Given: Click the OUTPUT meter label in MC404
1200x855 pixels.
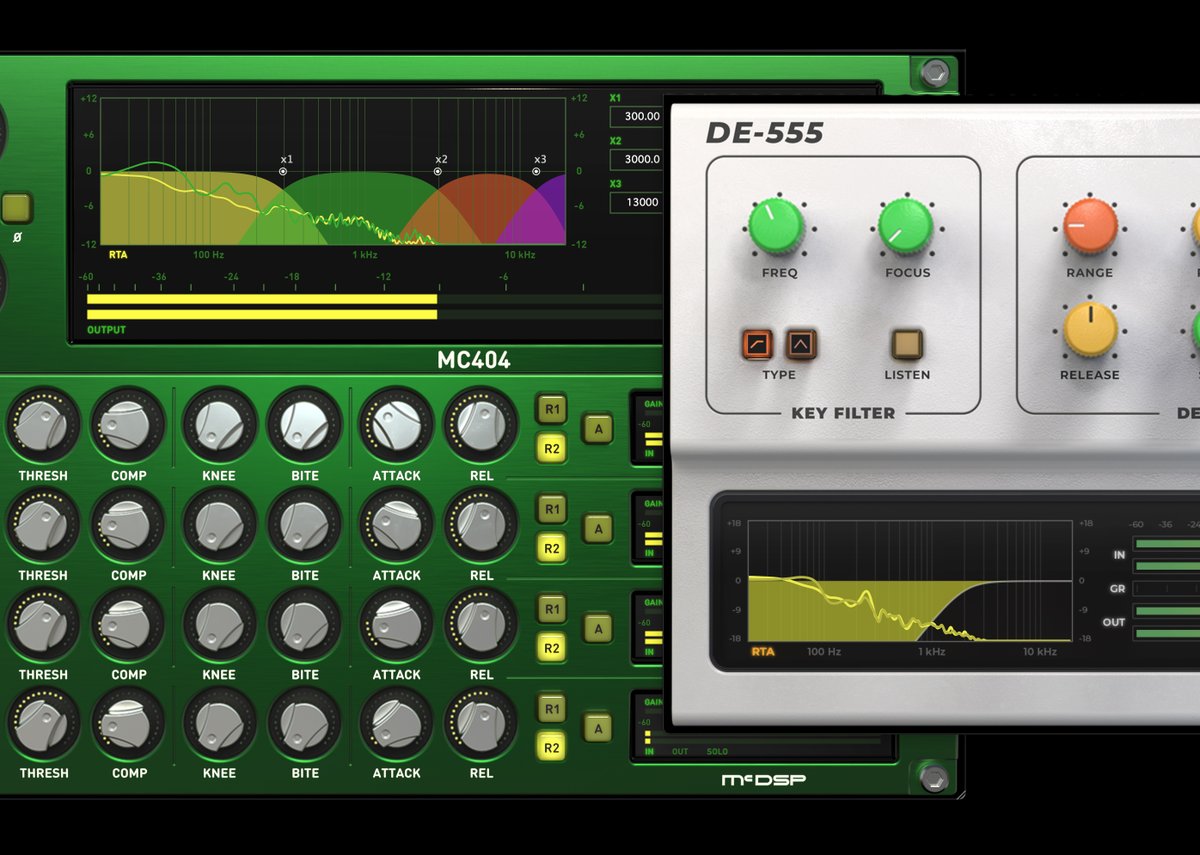Looking at the screenshot, I should tap(106, 330).
